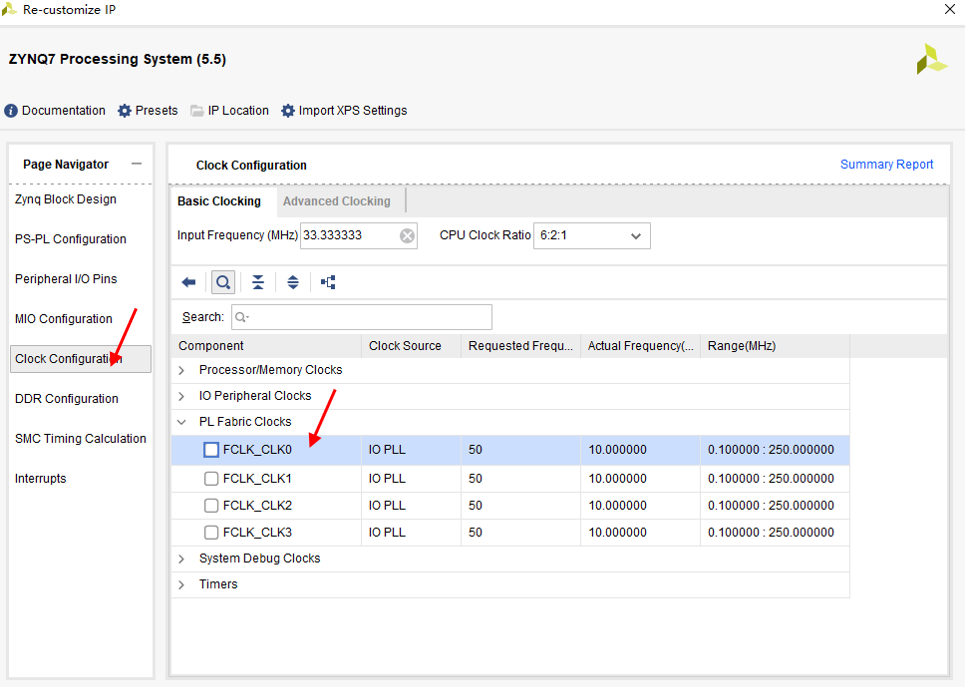
Task: Open DDR Configuration page
Action: coord(66,399)
